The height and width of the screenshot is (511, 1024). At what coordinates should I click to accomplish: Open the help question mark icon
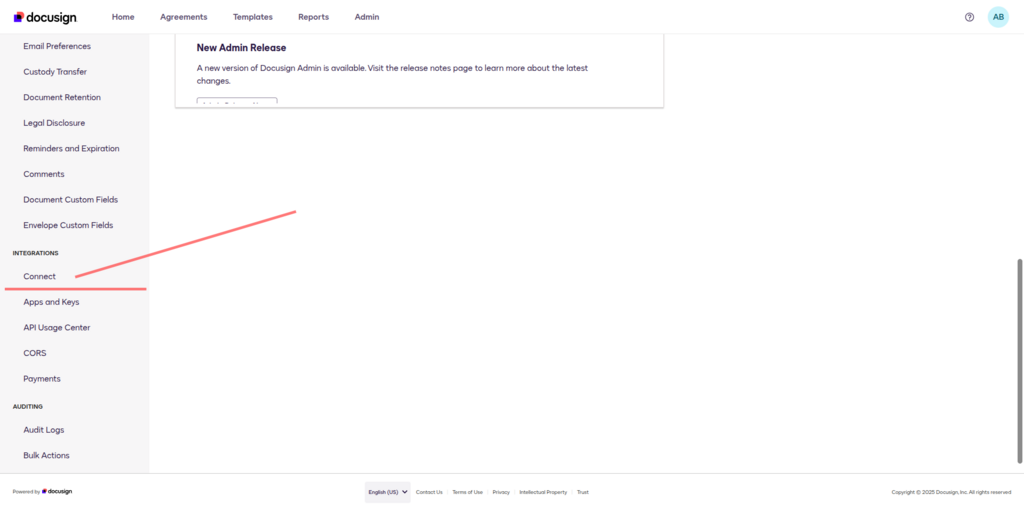(969, 17)
